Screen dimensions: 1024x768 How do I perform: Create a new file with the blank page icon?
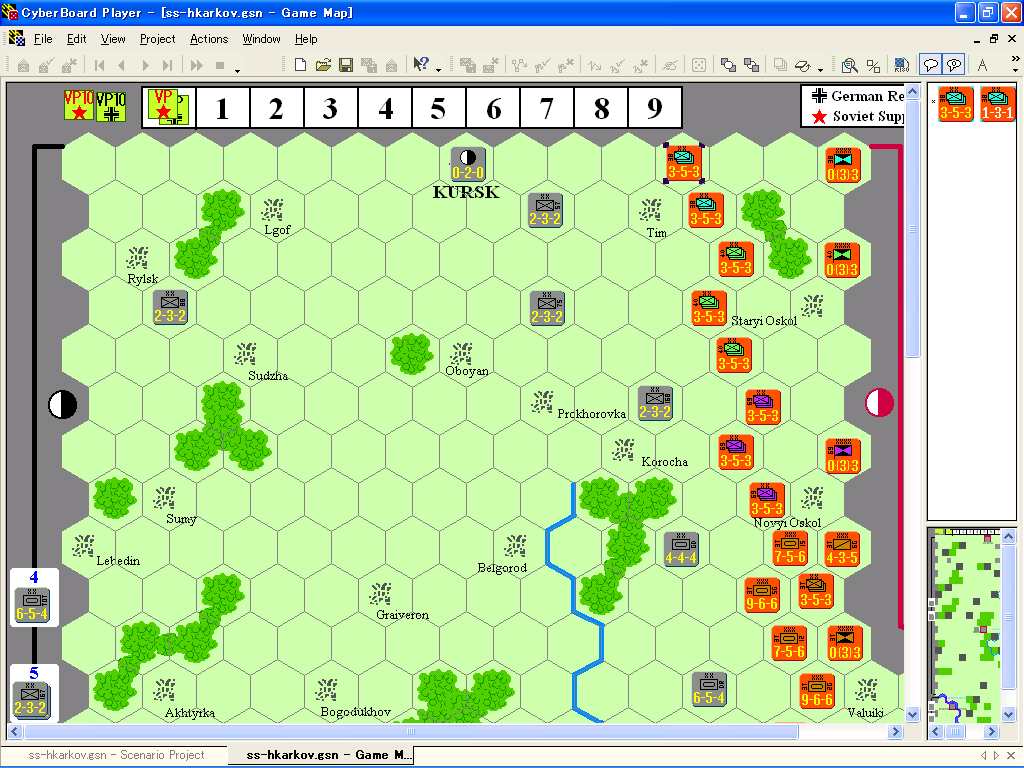[x=300, y=65]
